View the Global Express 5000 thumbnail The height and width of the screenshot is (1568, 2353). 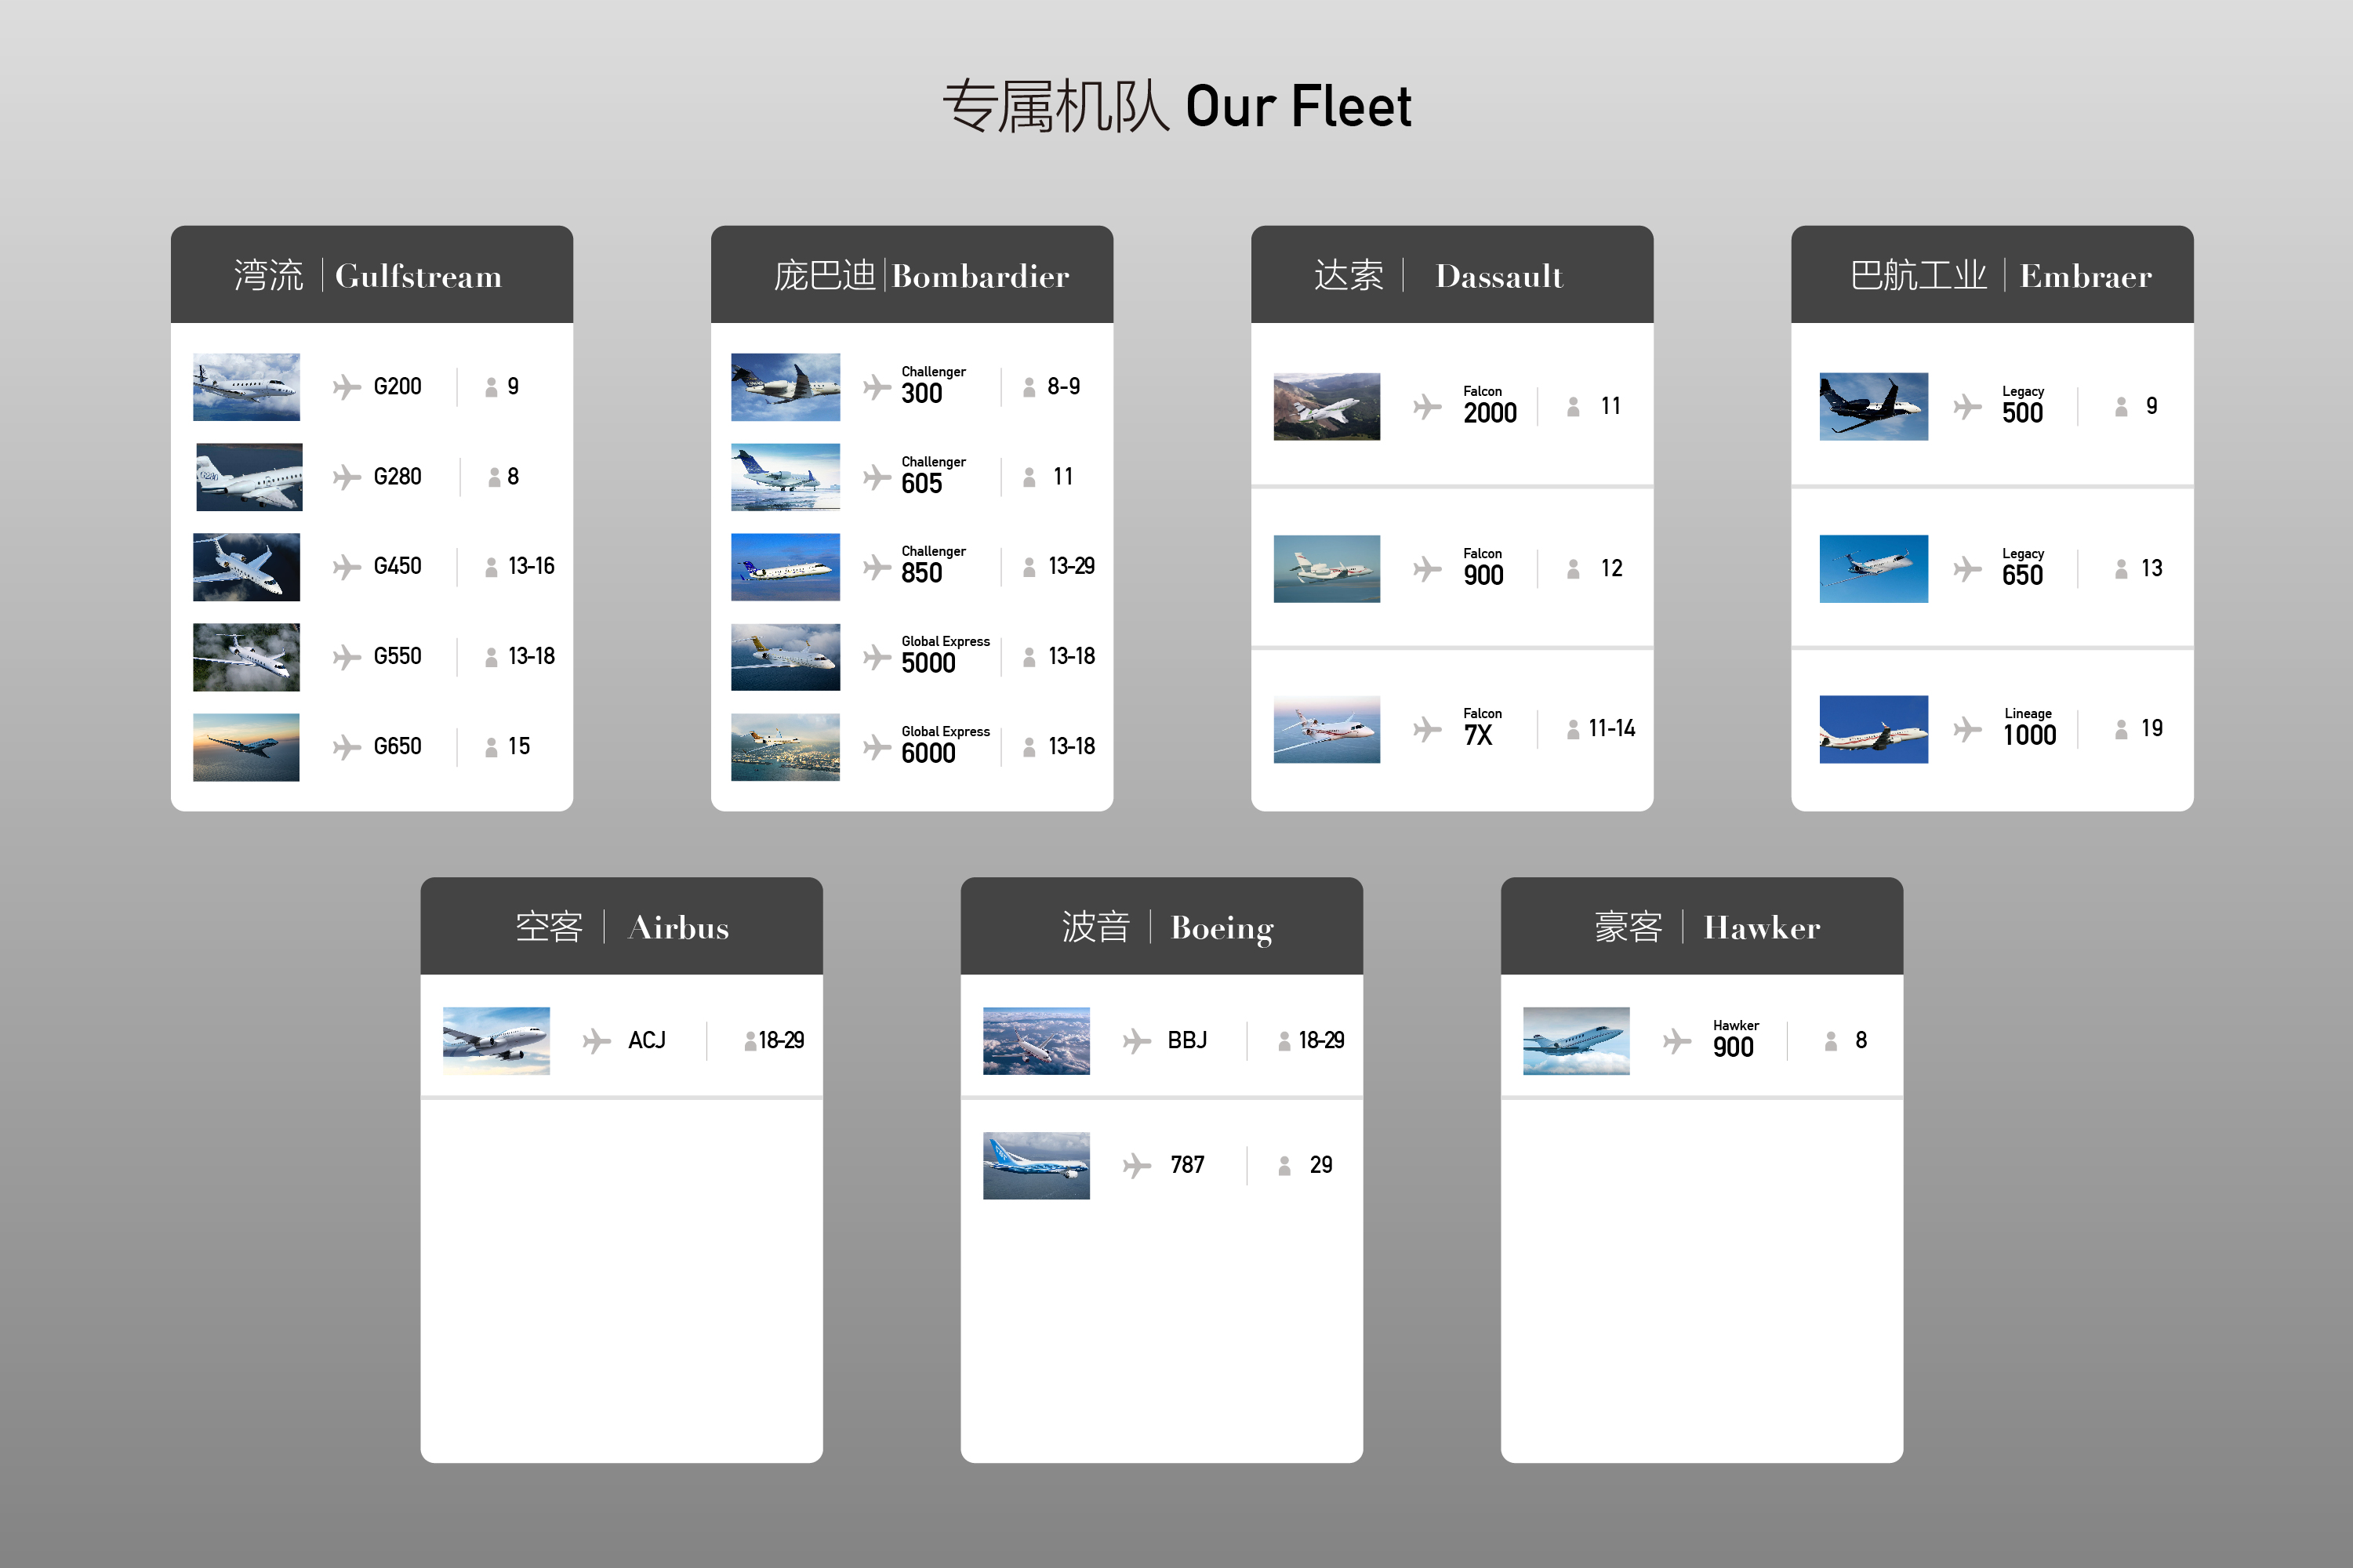click(x=785, y=657)
